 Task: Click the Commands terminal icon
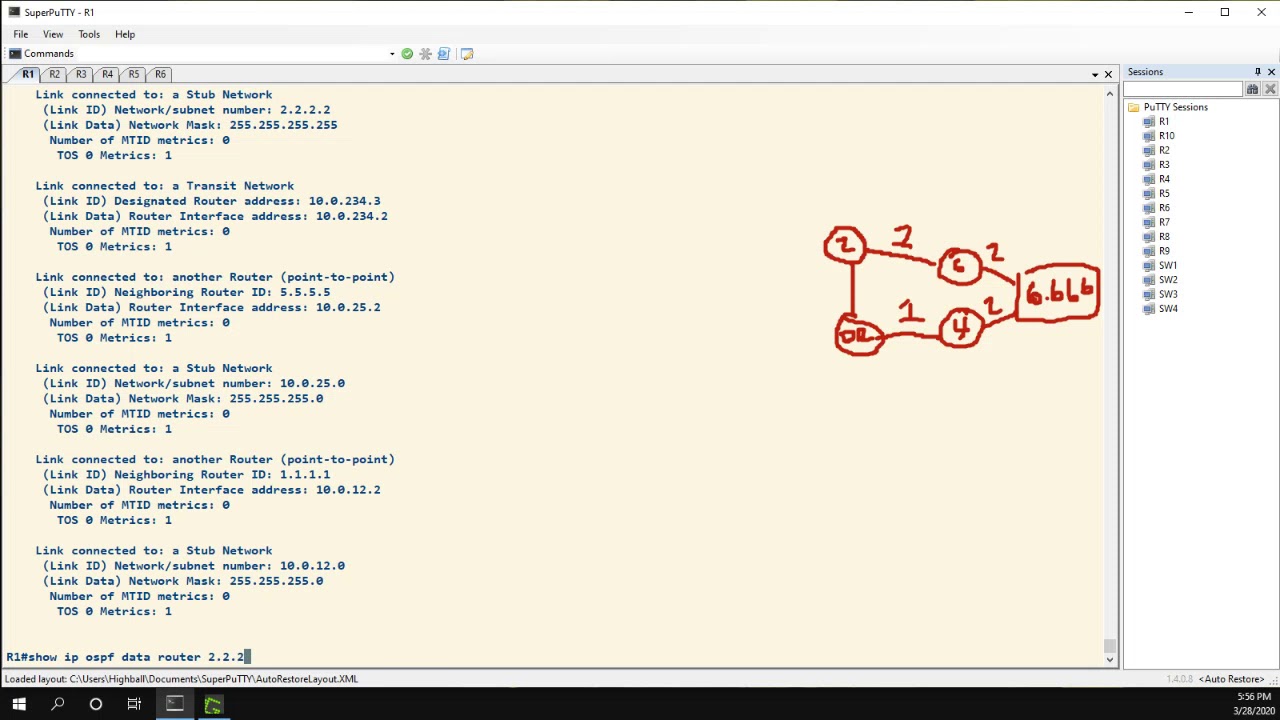tap(15, 54)
